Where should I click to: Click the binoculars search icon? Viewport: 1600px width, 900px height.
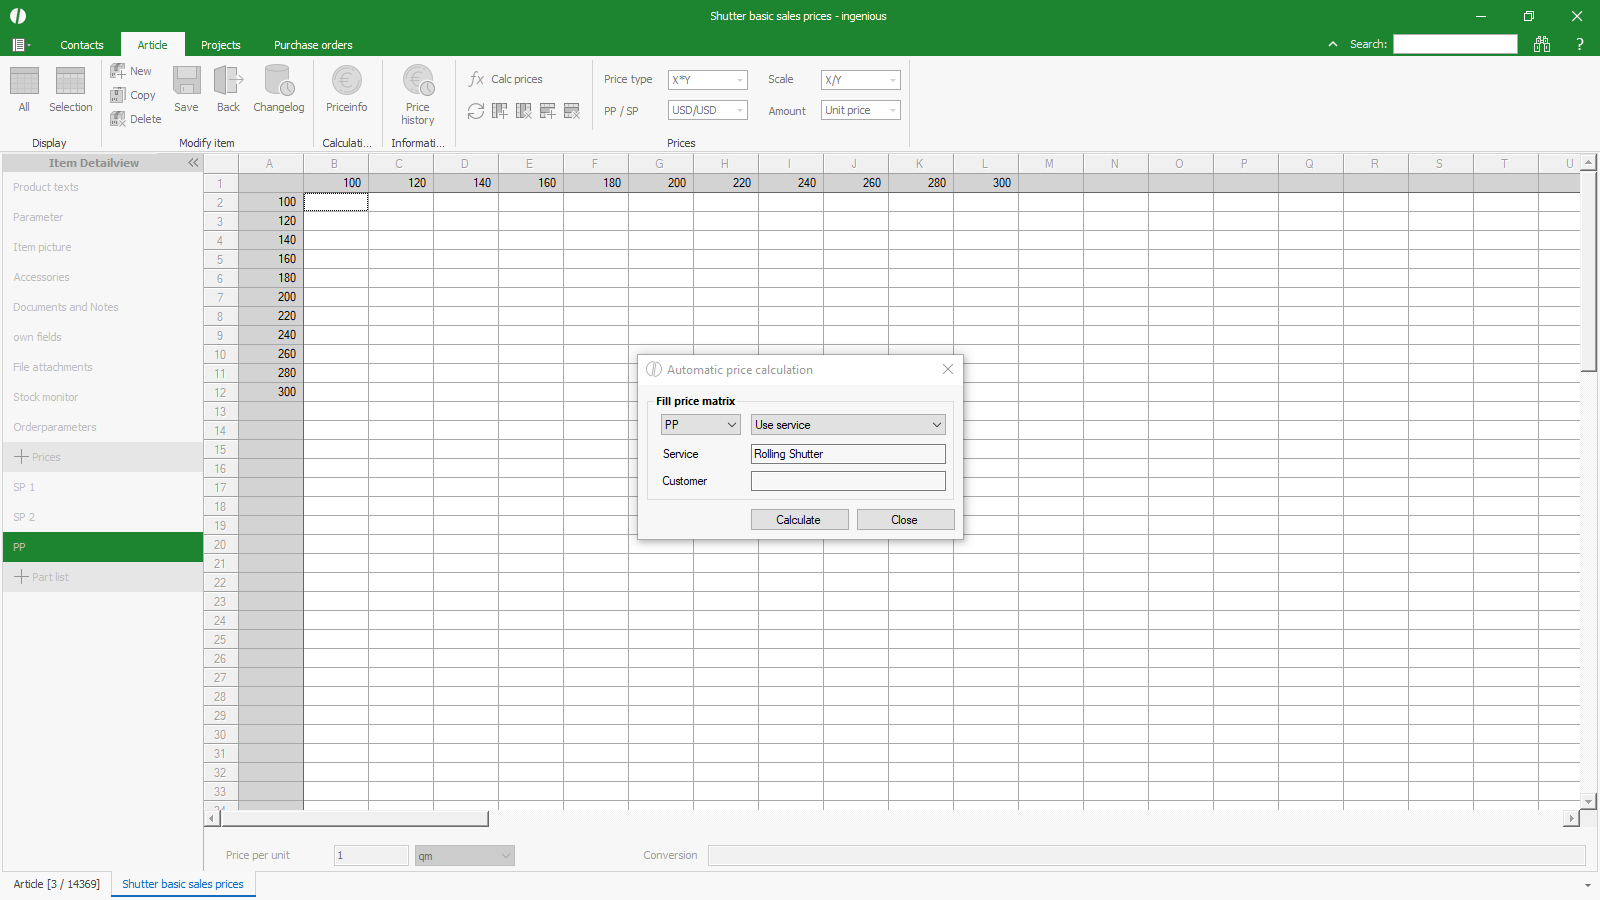[1542, 44]
